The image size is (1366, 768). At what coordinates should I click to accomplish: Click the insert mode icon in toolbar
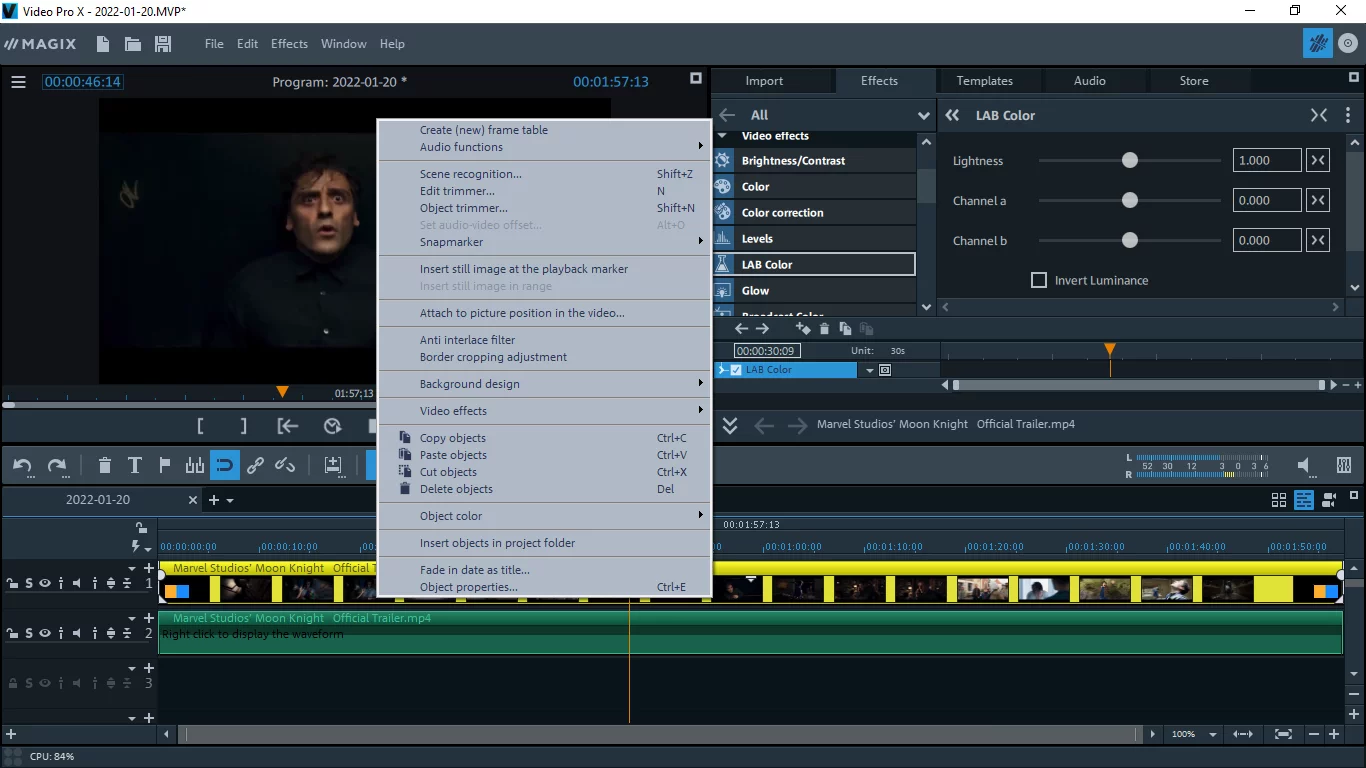333,465
